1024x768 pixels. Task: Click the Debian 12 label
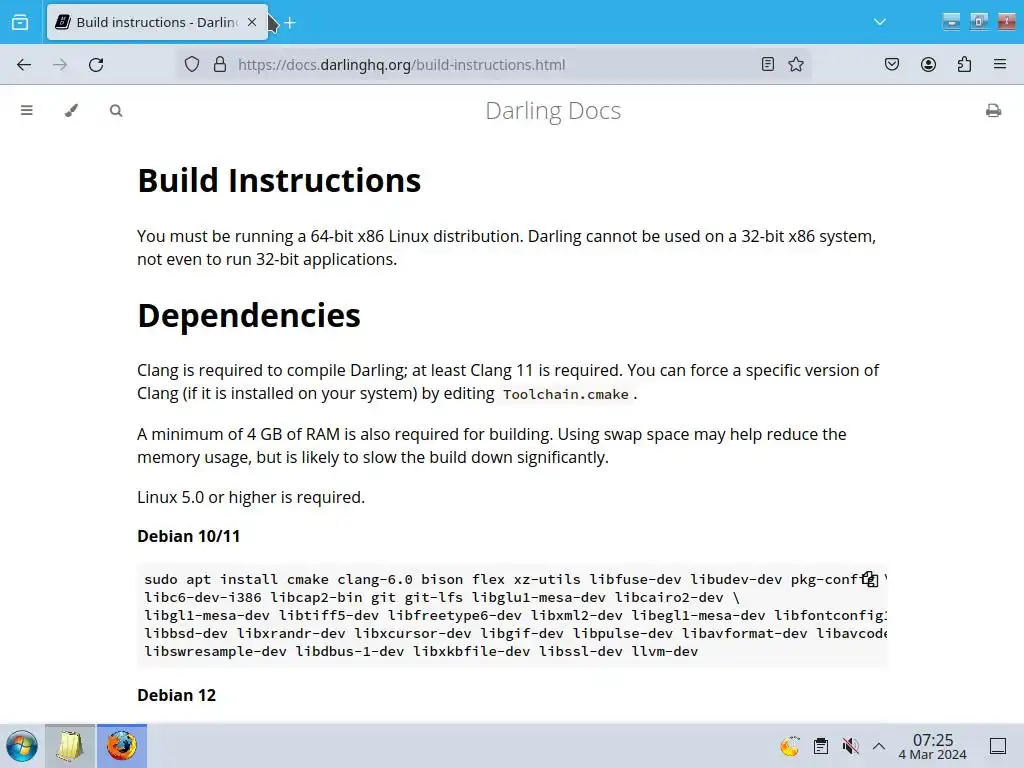point(176,695)
